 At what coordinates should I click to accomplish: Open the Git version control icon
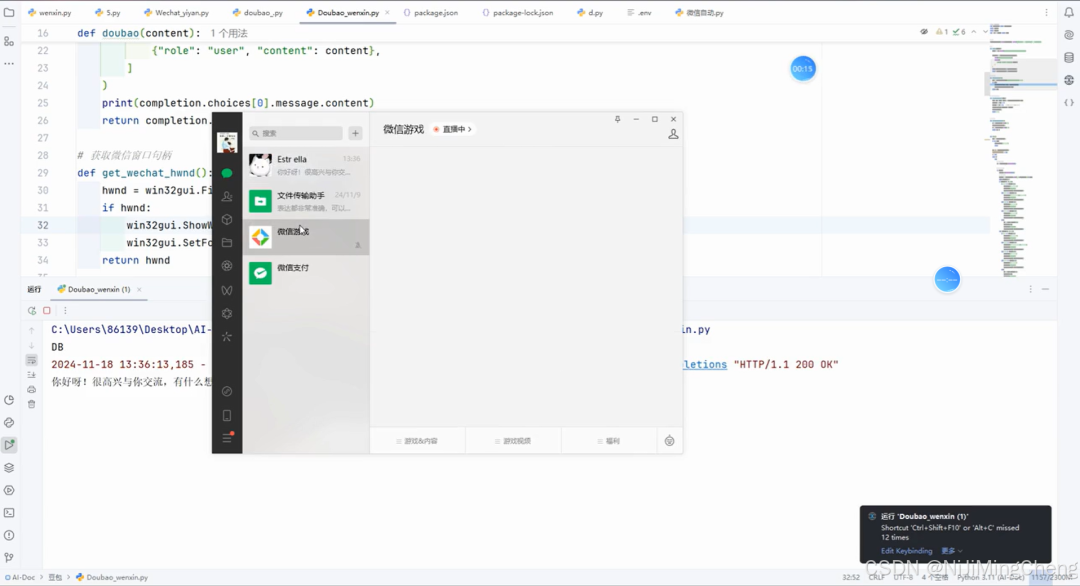pos(9,557)
